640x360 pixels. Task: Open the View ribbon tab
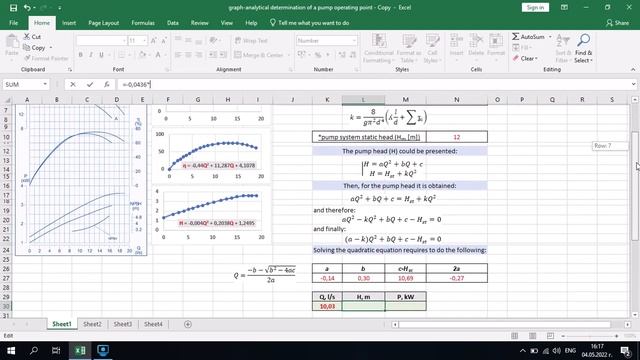(227, 23)
